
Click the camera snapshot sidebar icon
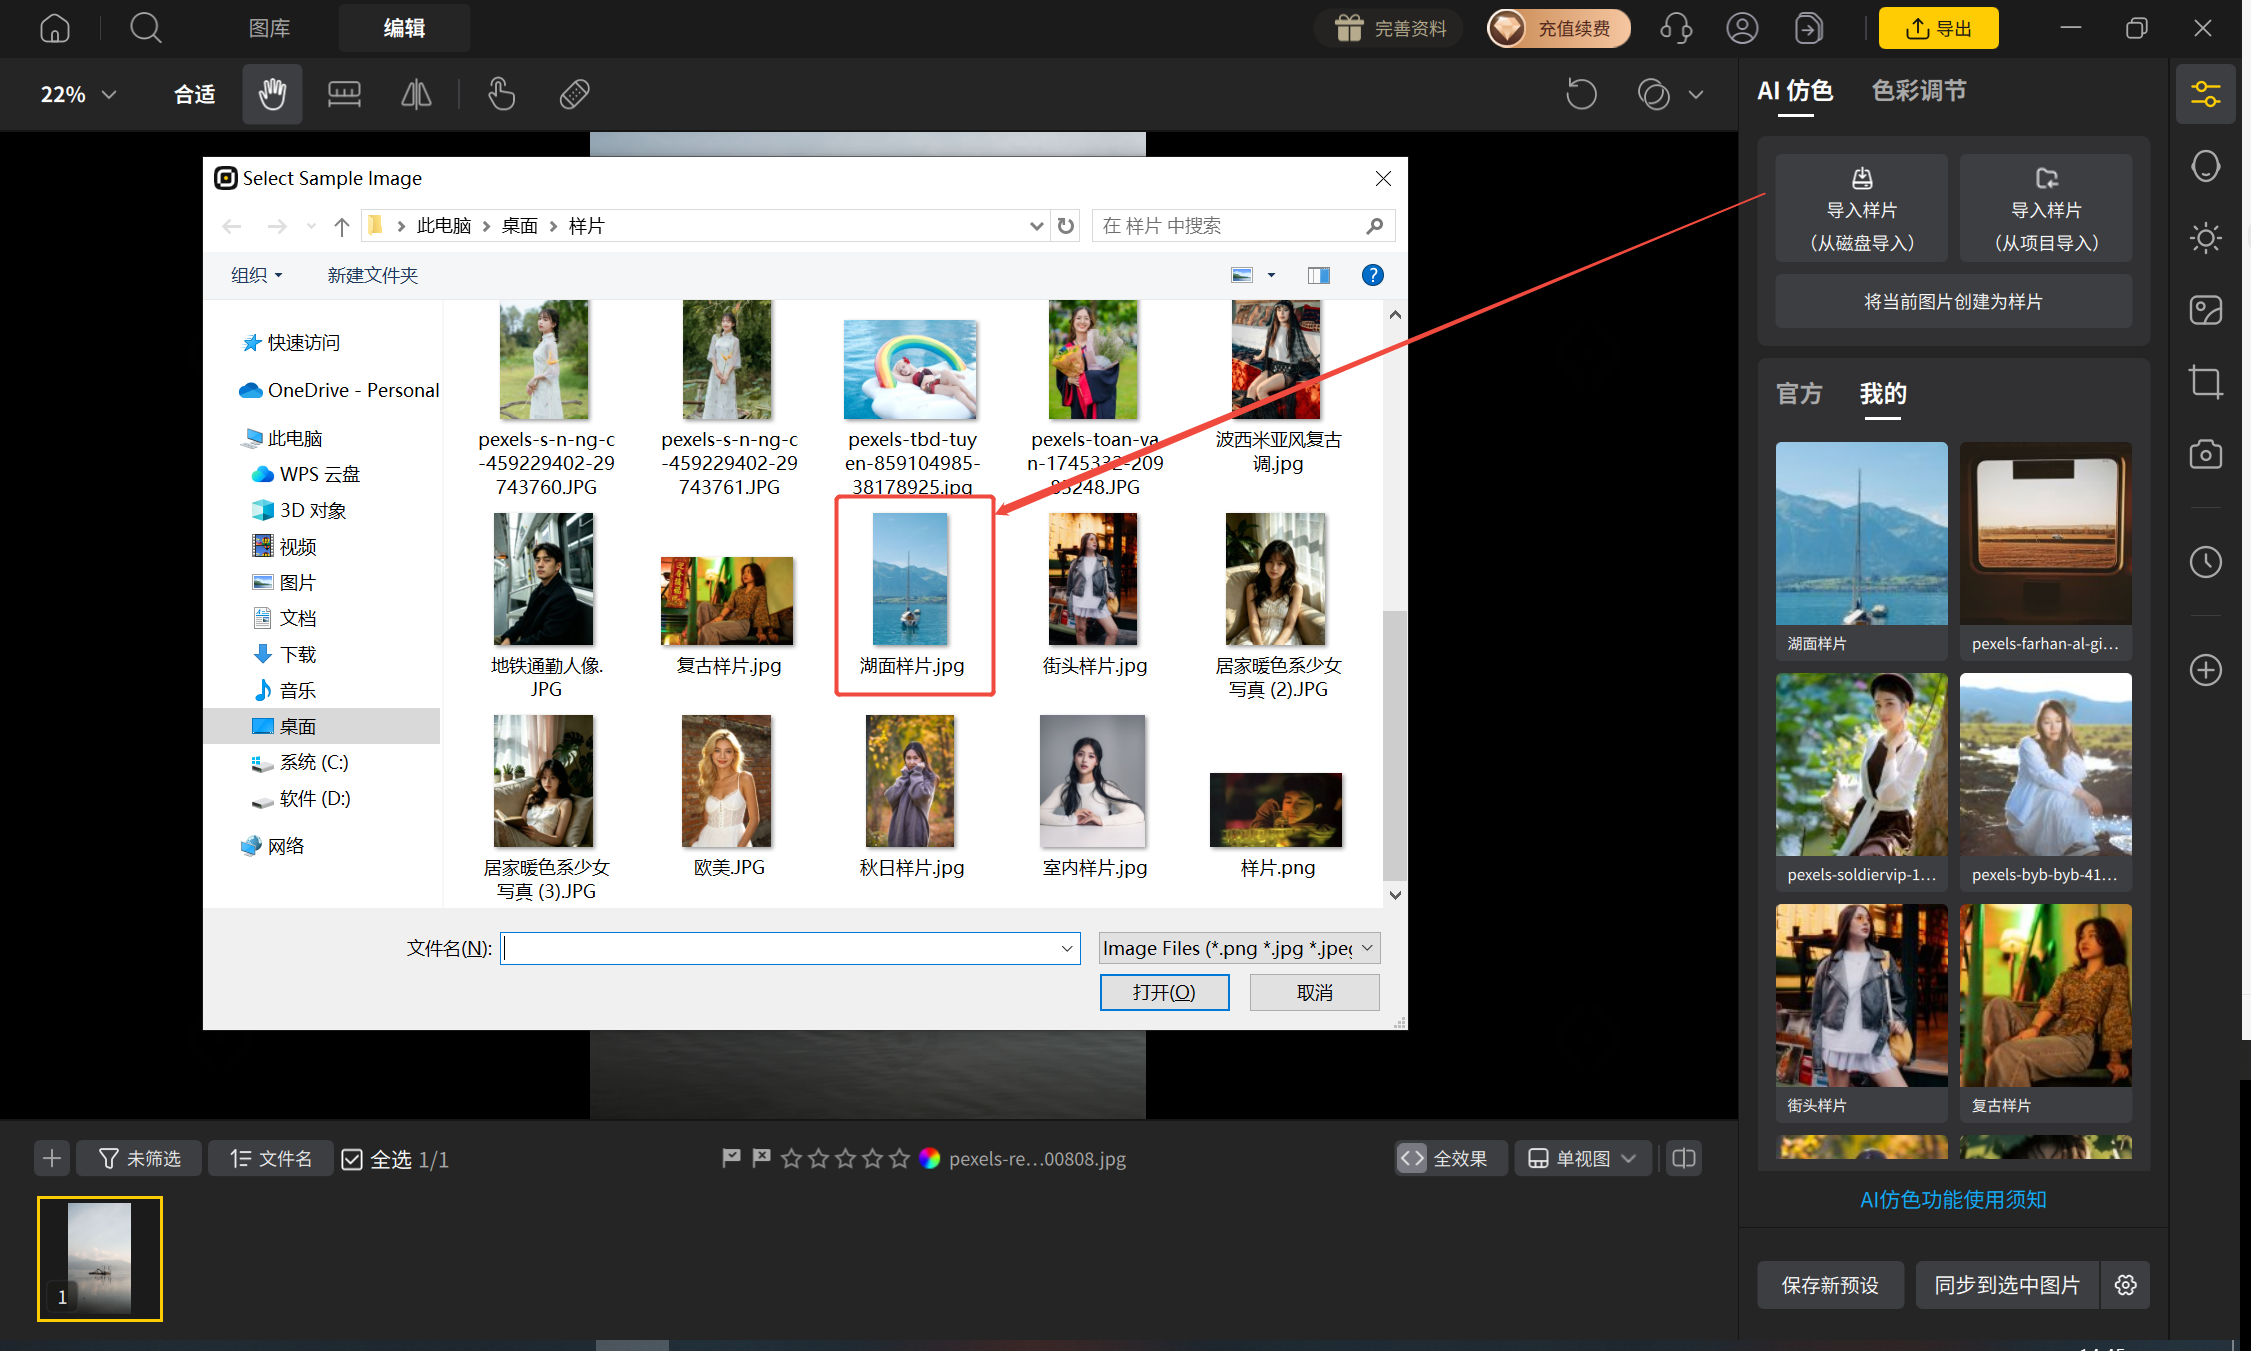[2206, 454]
